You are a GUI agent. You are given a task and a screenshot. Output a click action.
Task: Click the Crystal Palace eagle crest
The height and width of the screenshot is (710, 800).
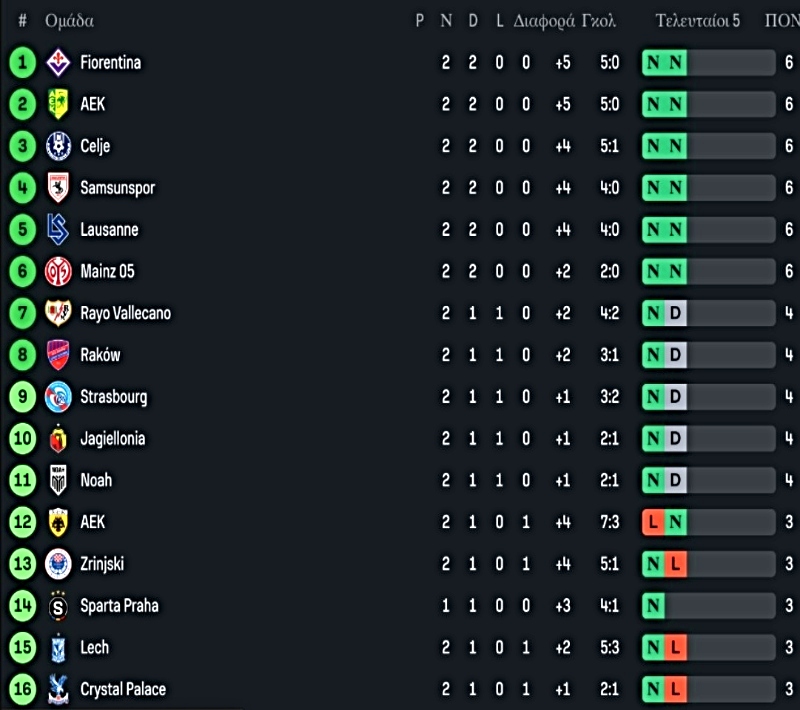tap(58, 689)
